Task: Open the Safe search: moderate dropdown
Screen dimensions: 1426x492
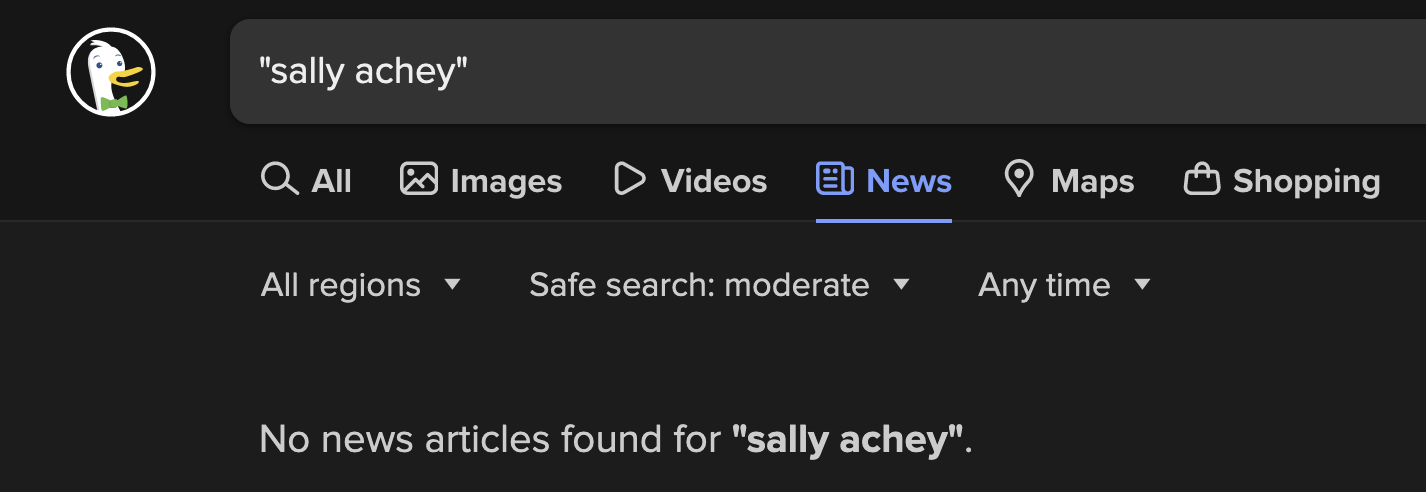Action: [x=699, y=285]
